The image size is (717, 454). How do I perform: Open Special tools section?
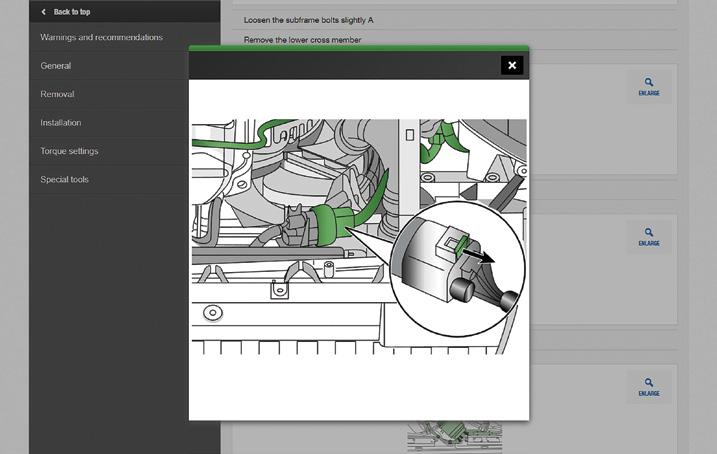[x=64, y=179]
